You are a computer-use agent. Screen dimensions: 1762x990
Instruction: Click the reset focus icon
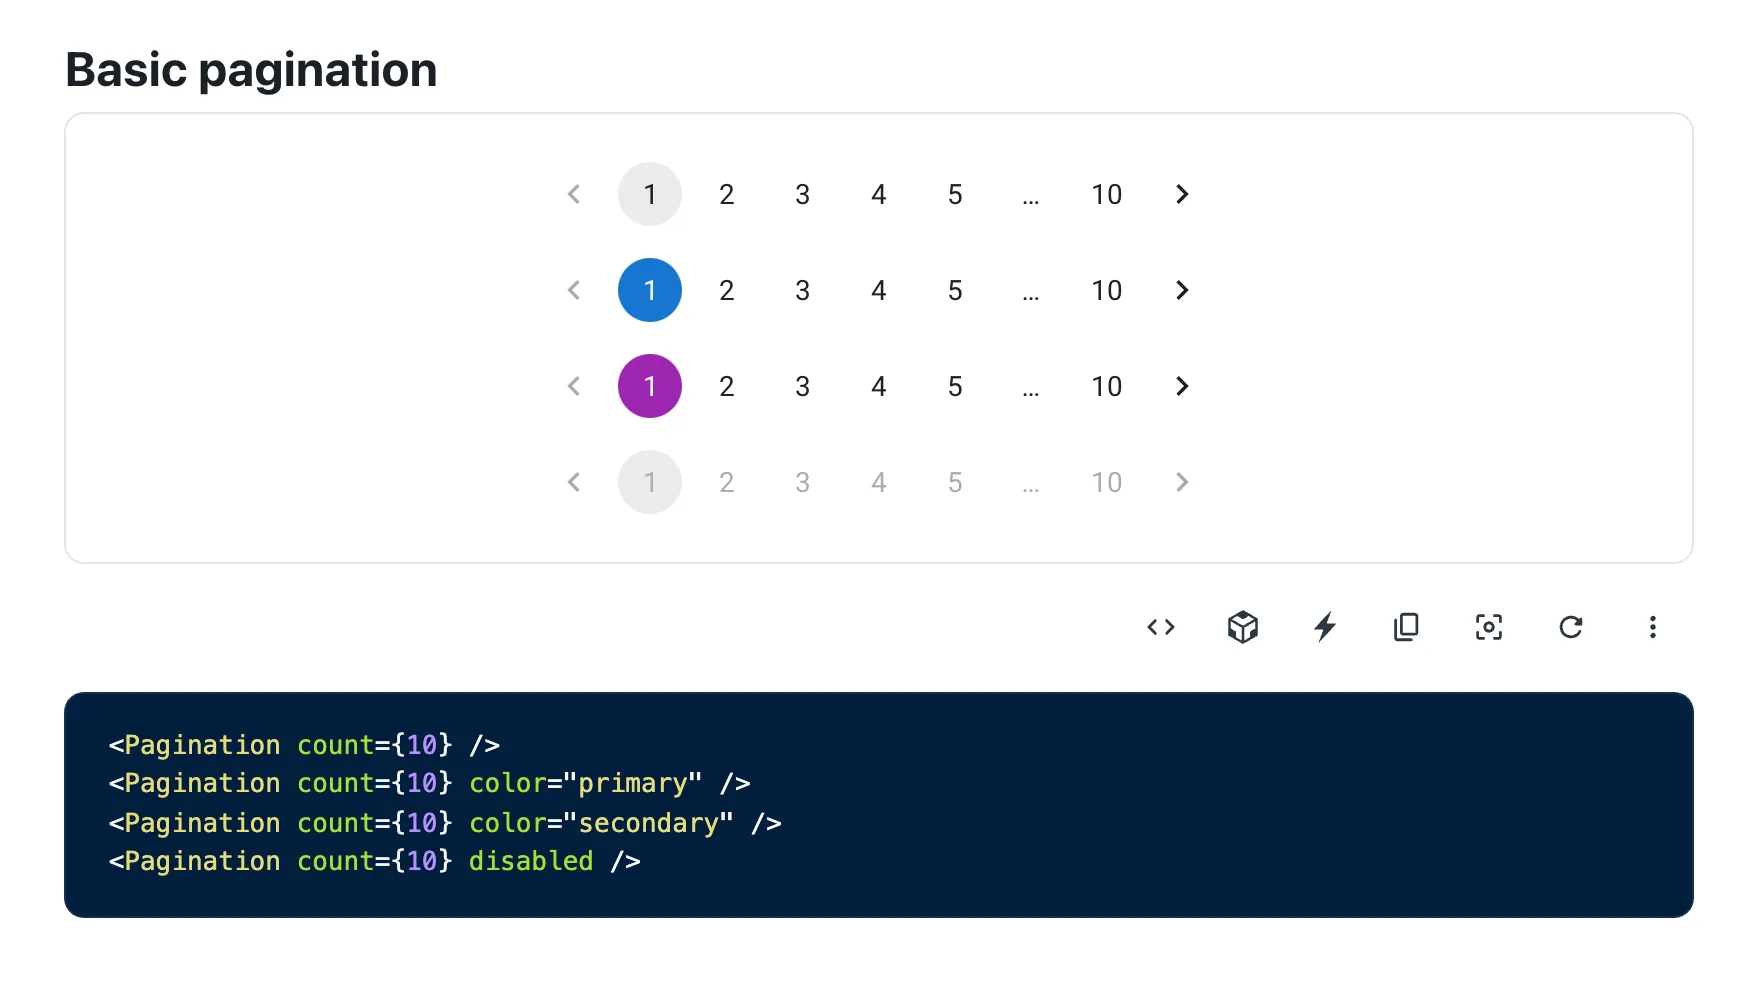[1488, 627]
